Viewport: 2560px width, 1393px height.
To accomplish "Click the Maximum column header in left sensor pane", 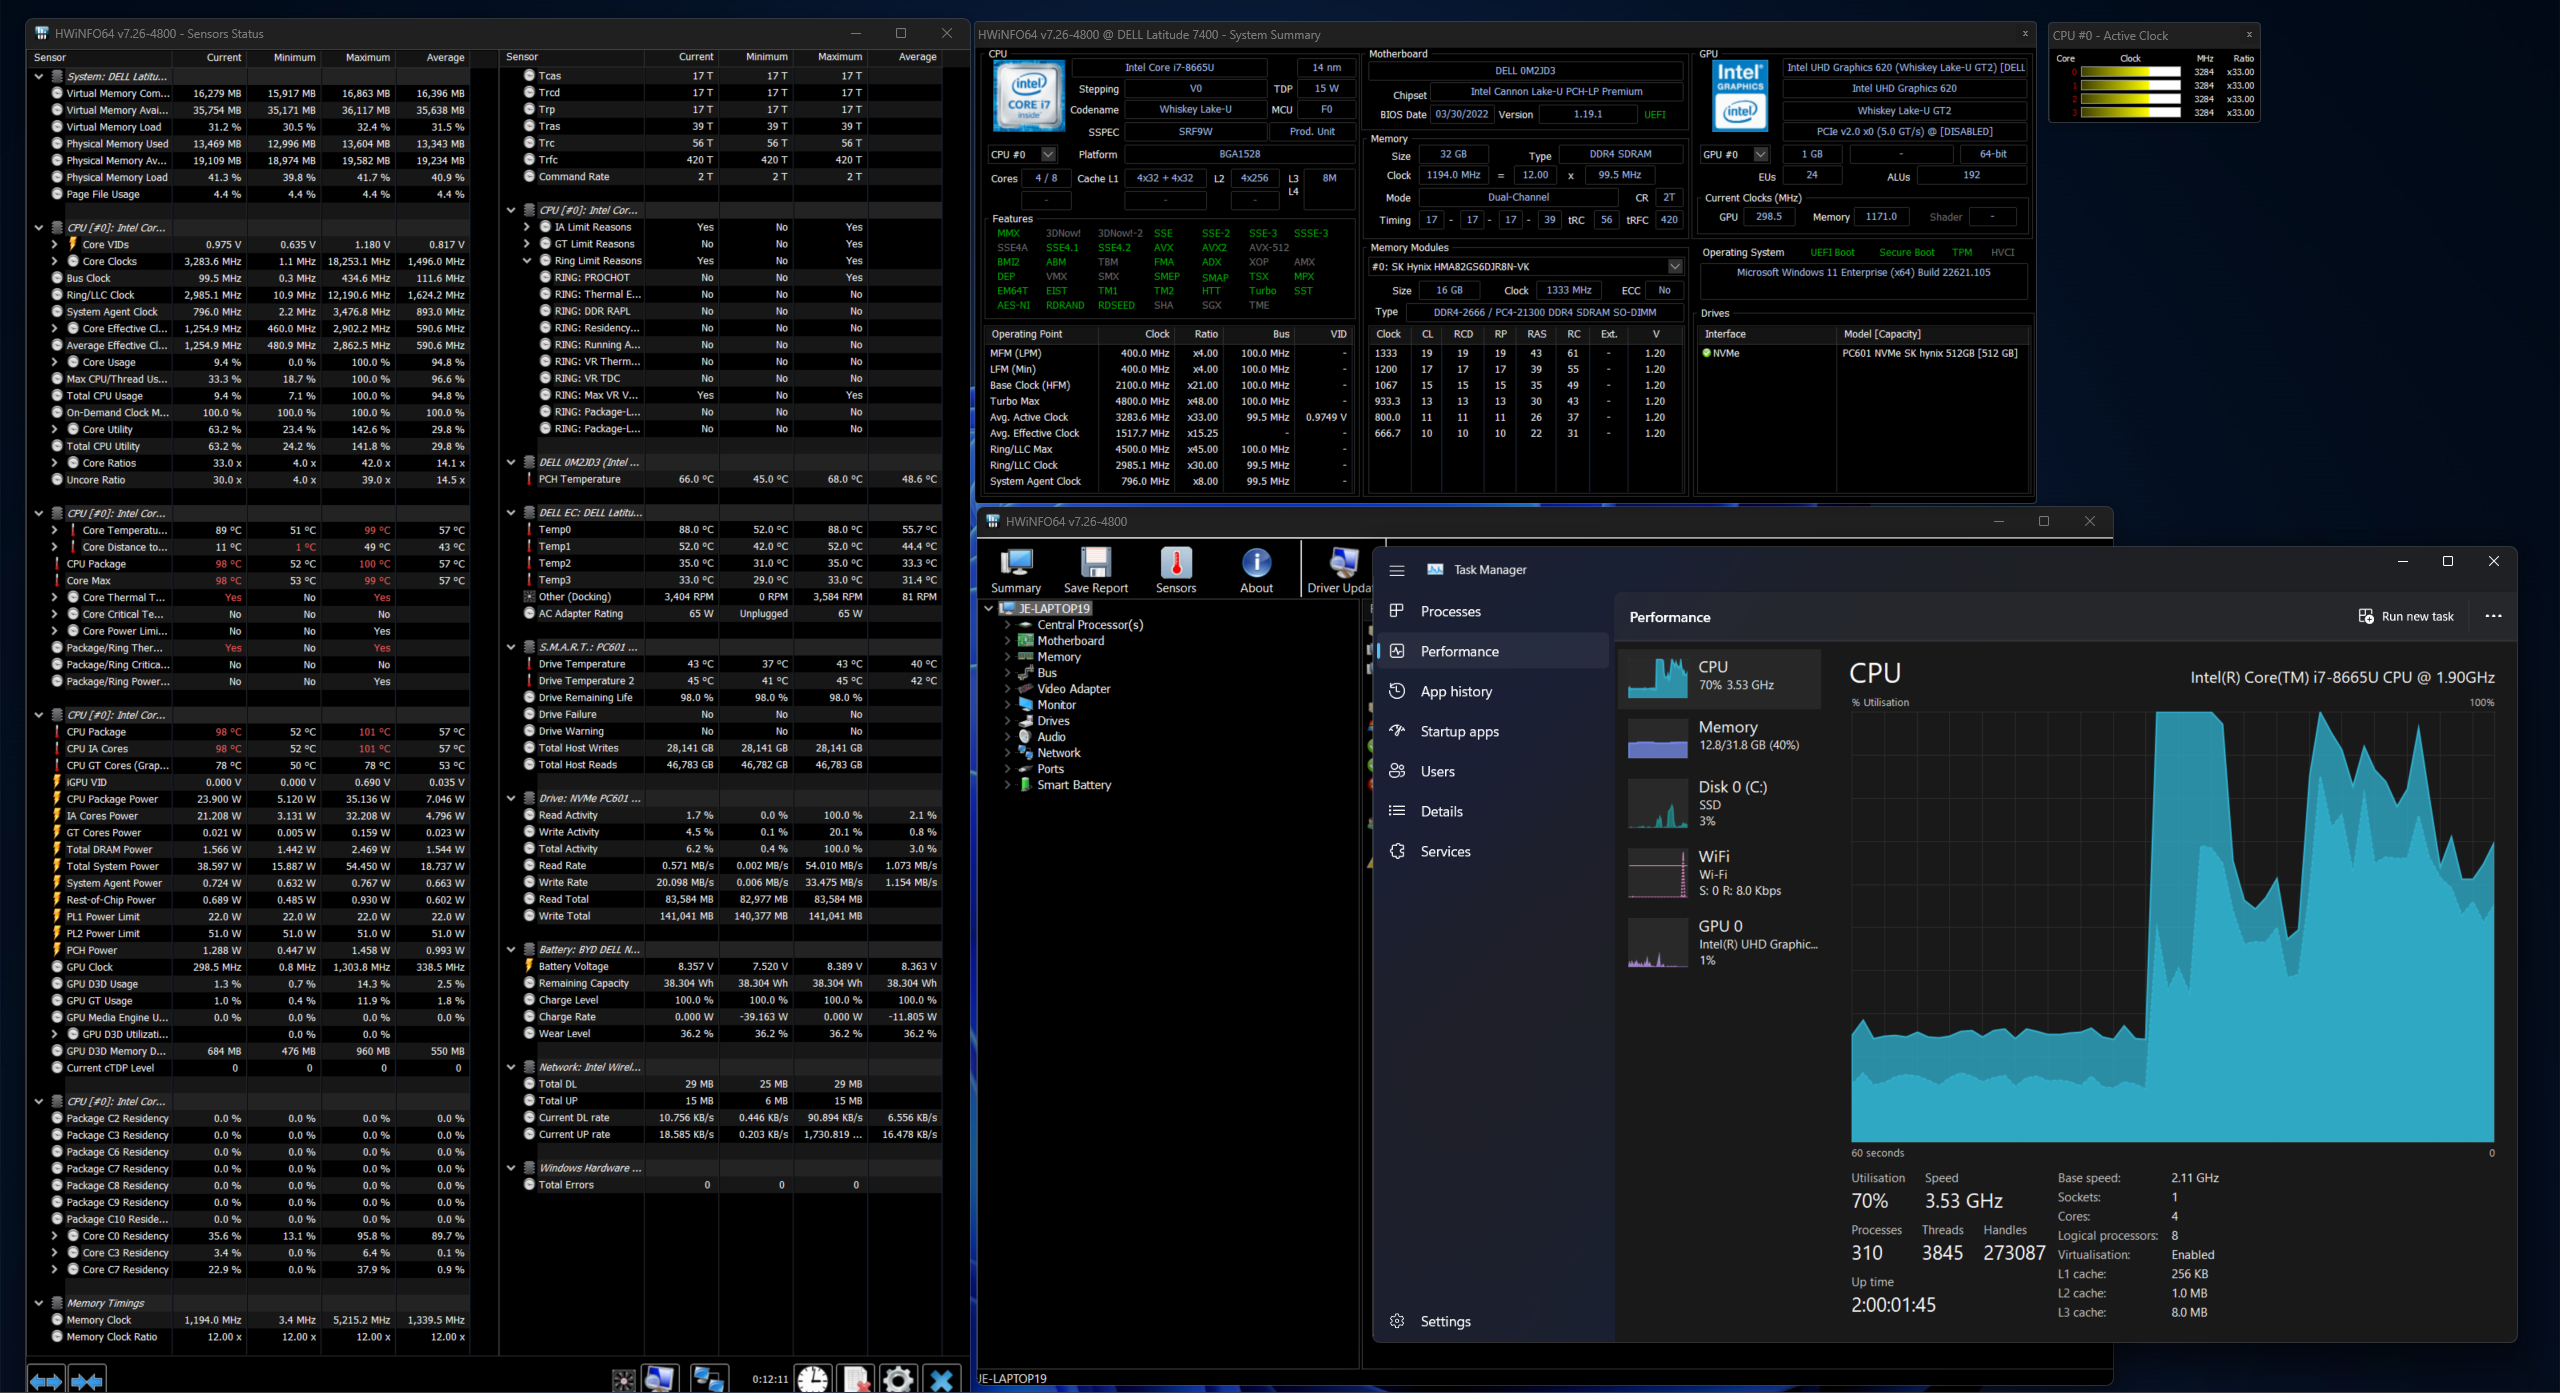I will point(368,58).
